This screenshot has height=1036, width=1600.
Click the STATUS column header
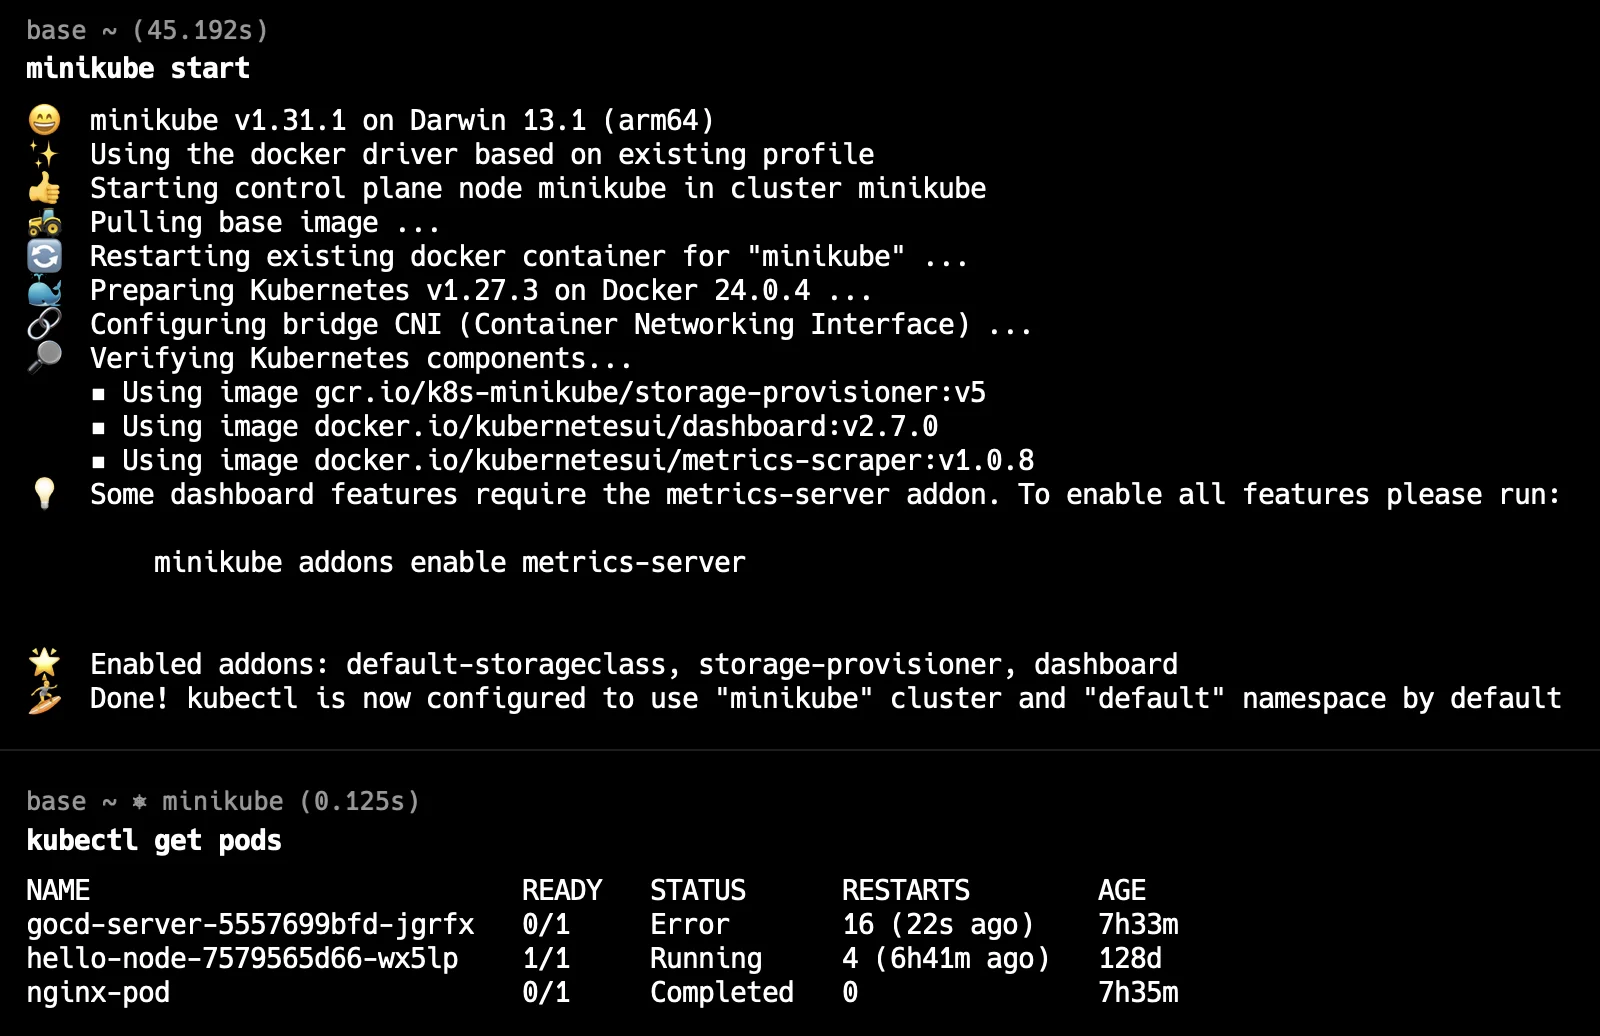pyautogui.click(x=698, y=890)
